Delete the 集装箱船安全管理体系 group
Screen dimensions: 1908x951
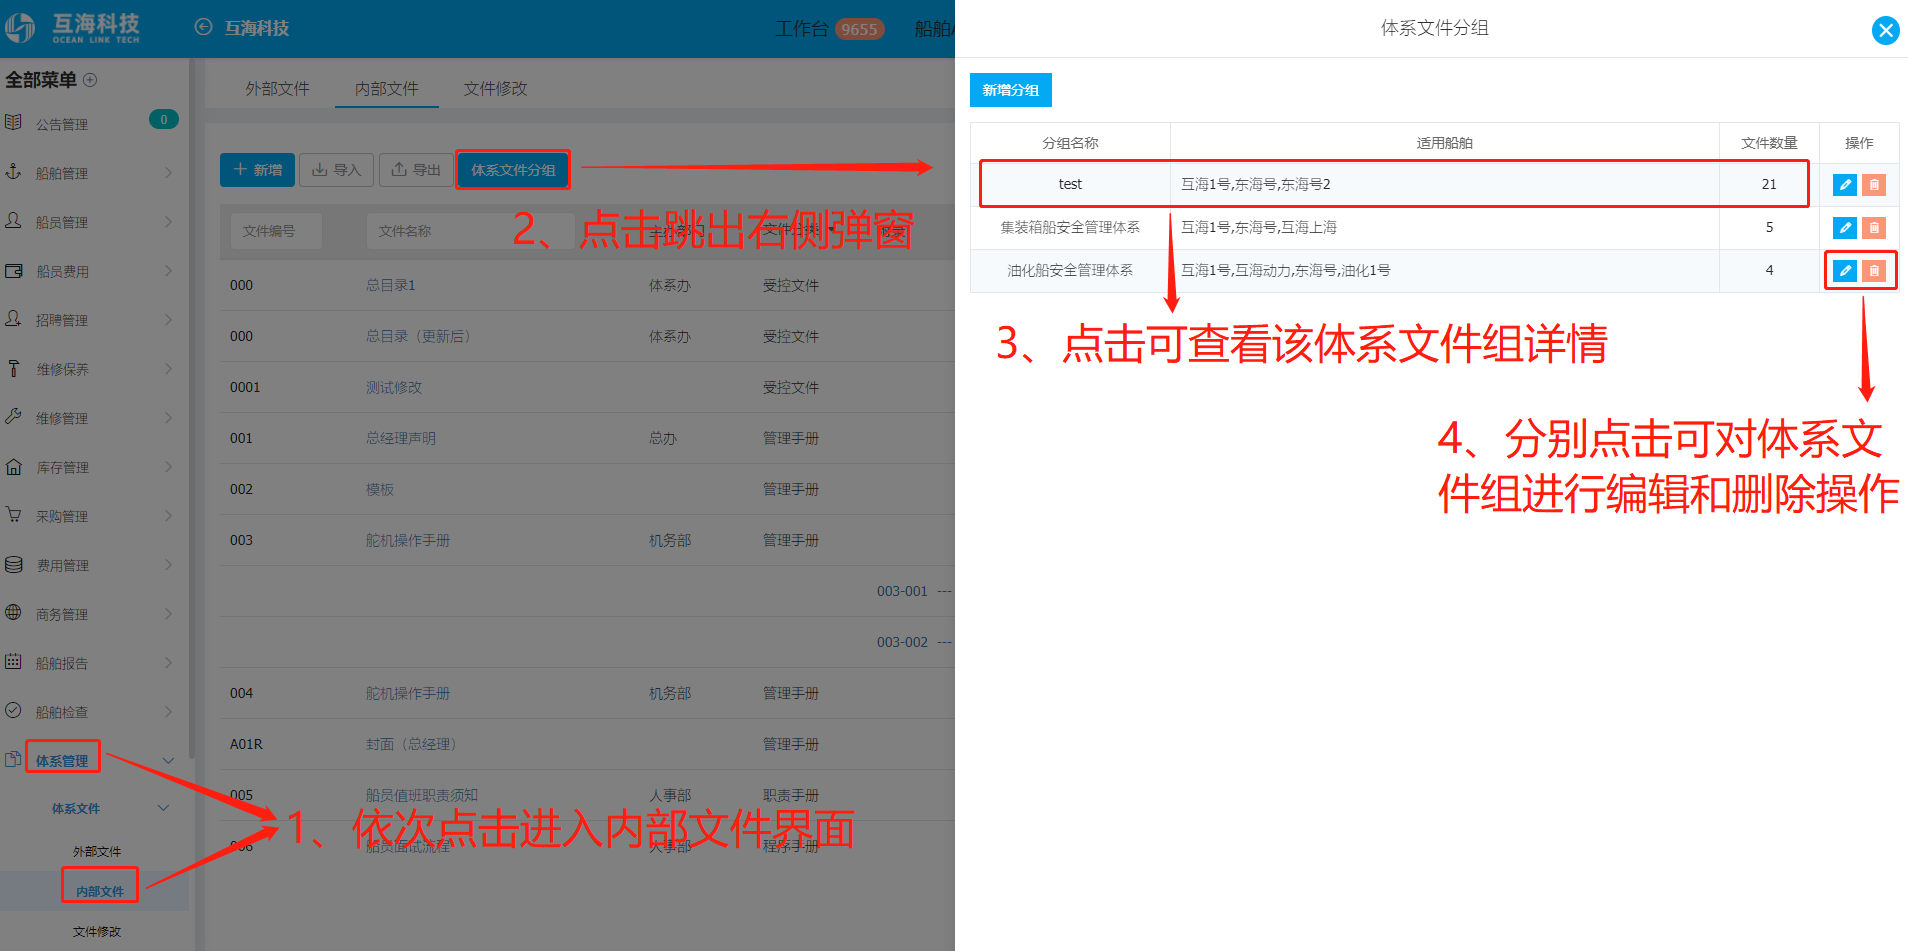(x=1874, y=228)
